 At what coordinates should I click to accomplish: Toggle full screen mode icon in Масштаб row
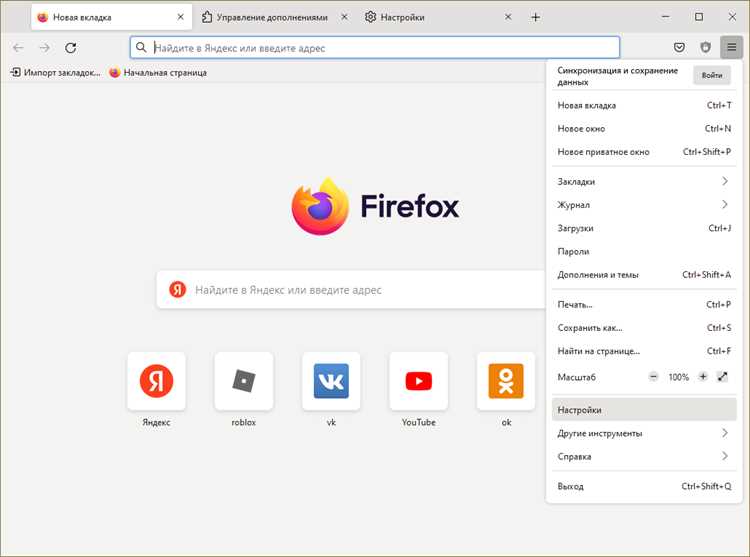[x=722, y=377]
